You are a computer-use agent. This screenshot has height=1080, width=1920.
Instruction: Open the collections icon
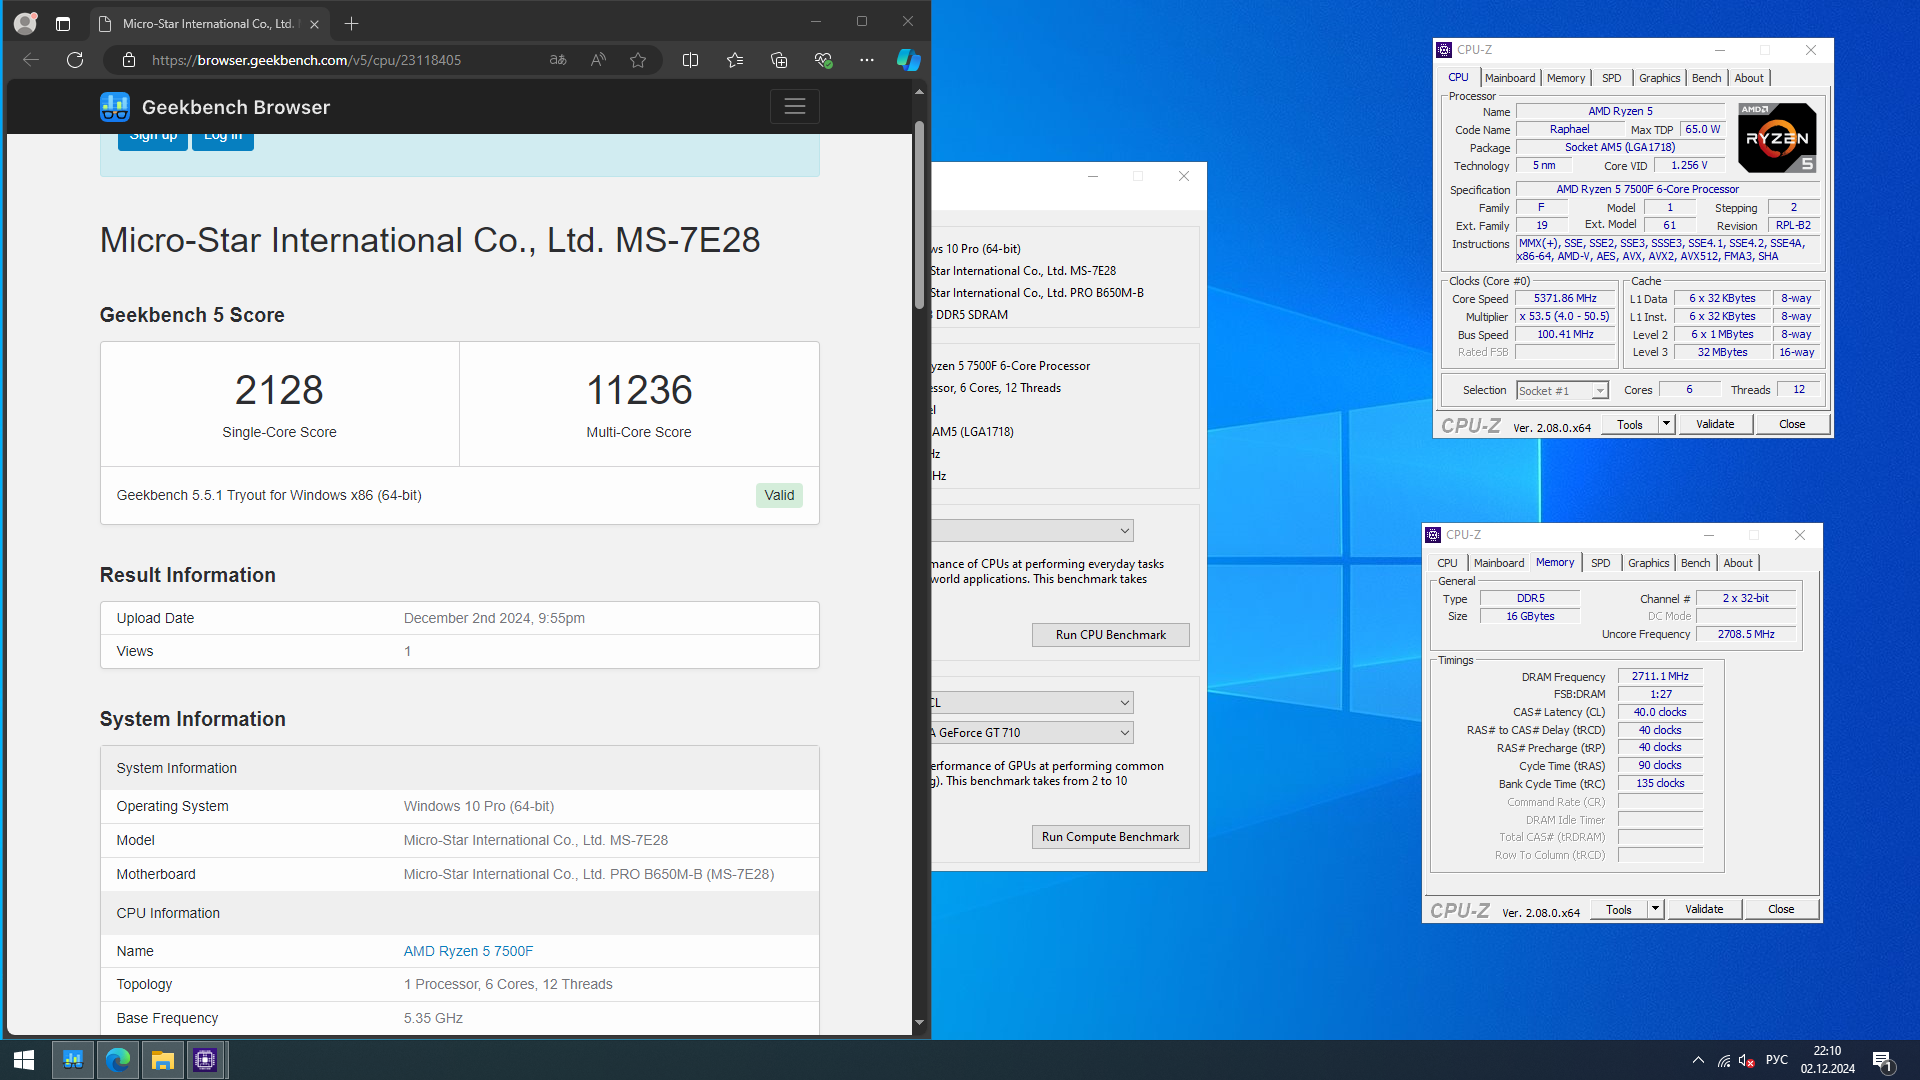[x=779, y=60]
